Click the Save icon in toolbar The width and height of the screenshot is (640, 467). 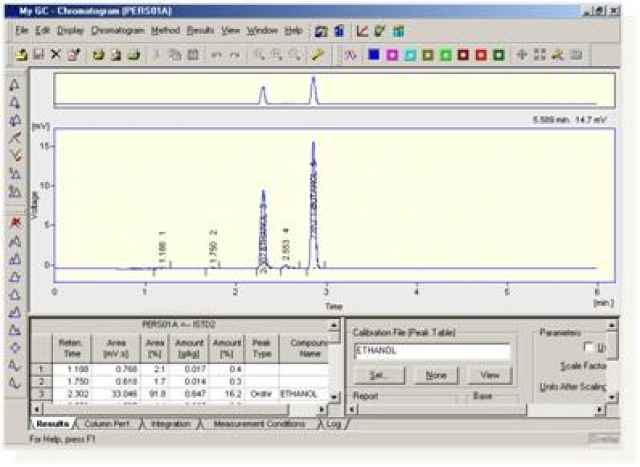[x=38, y=54]
